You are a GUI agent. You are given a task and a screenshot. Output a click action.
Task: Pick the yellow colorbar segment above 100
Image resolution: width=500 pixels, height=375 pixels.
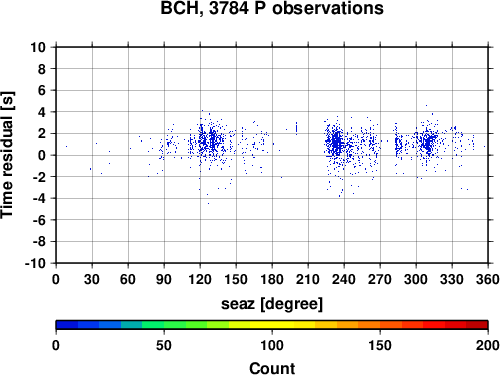(272, 325)
